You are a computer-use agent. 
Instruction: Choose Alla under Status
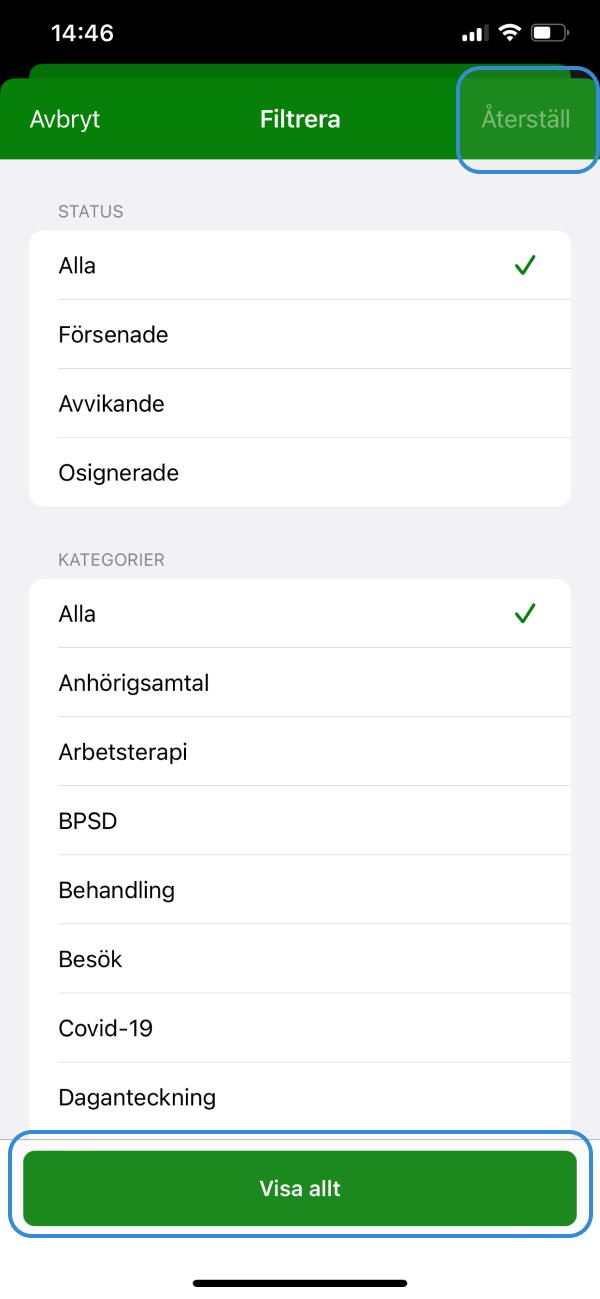tap(300, 266)
